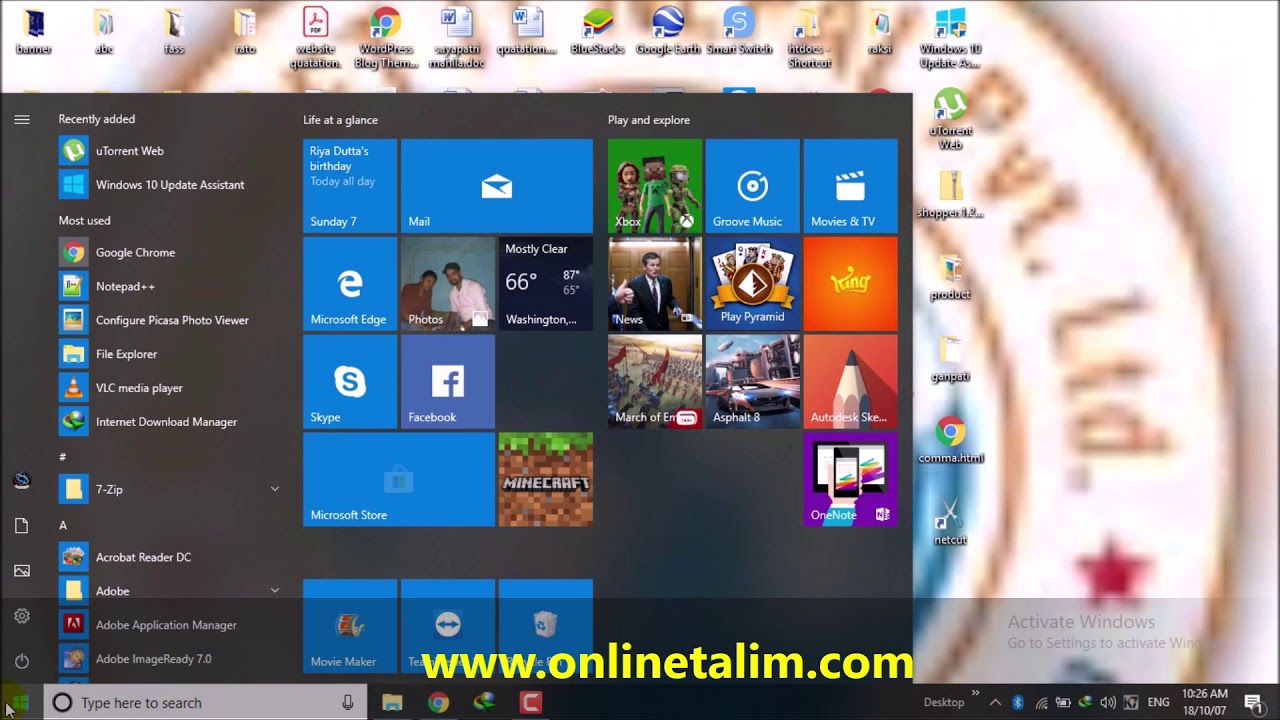Open File Explorer from the taskbar

click(x=392, y=703)
